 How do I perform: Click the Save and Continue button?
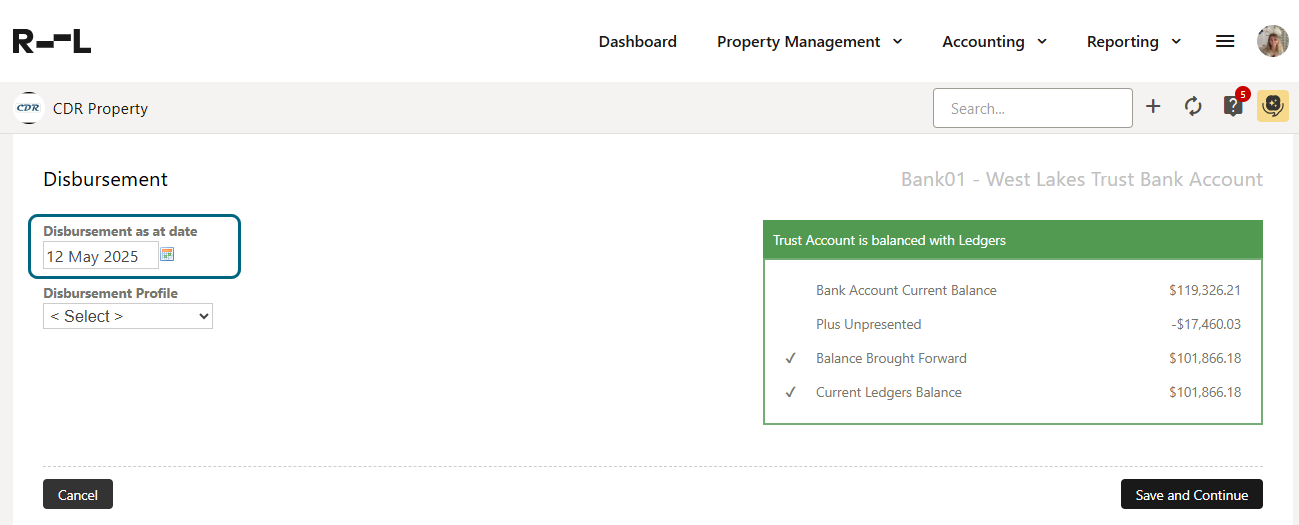[1192, 494]
